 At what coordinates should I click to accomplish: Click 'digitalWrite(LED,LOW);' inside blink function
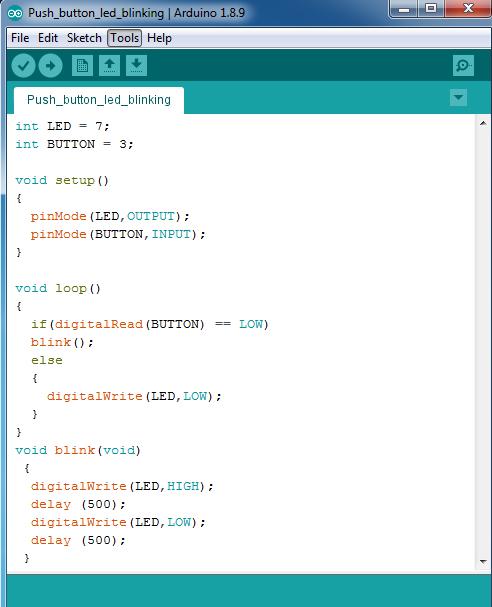[x=118, y=522]
